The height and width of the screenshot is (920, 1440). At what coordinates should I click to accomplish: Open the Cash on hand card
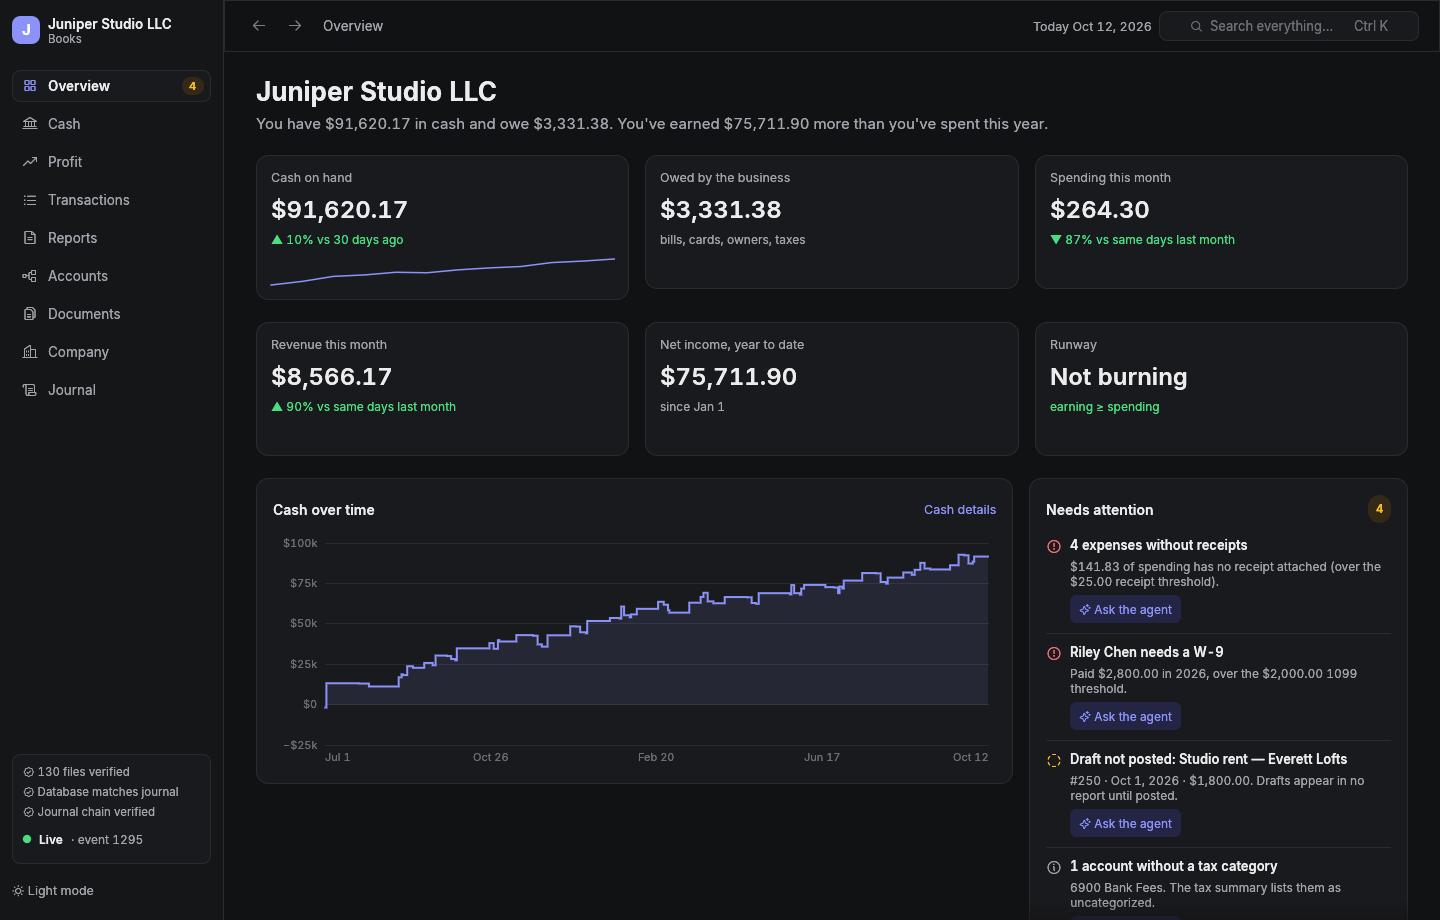click(442, 227)
